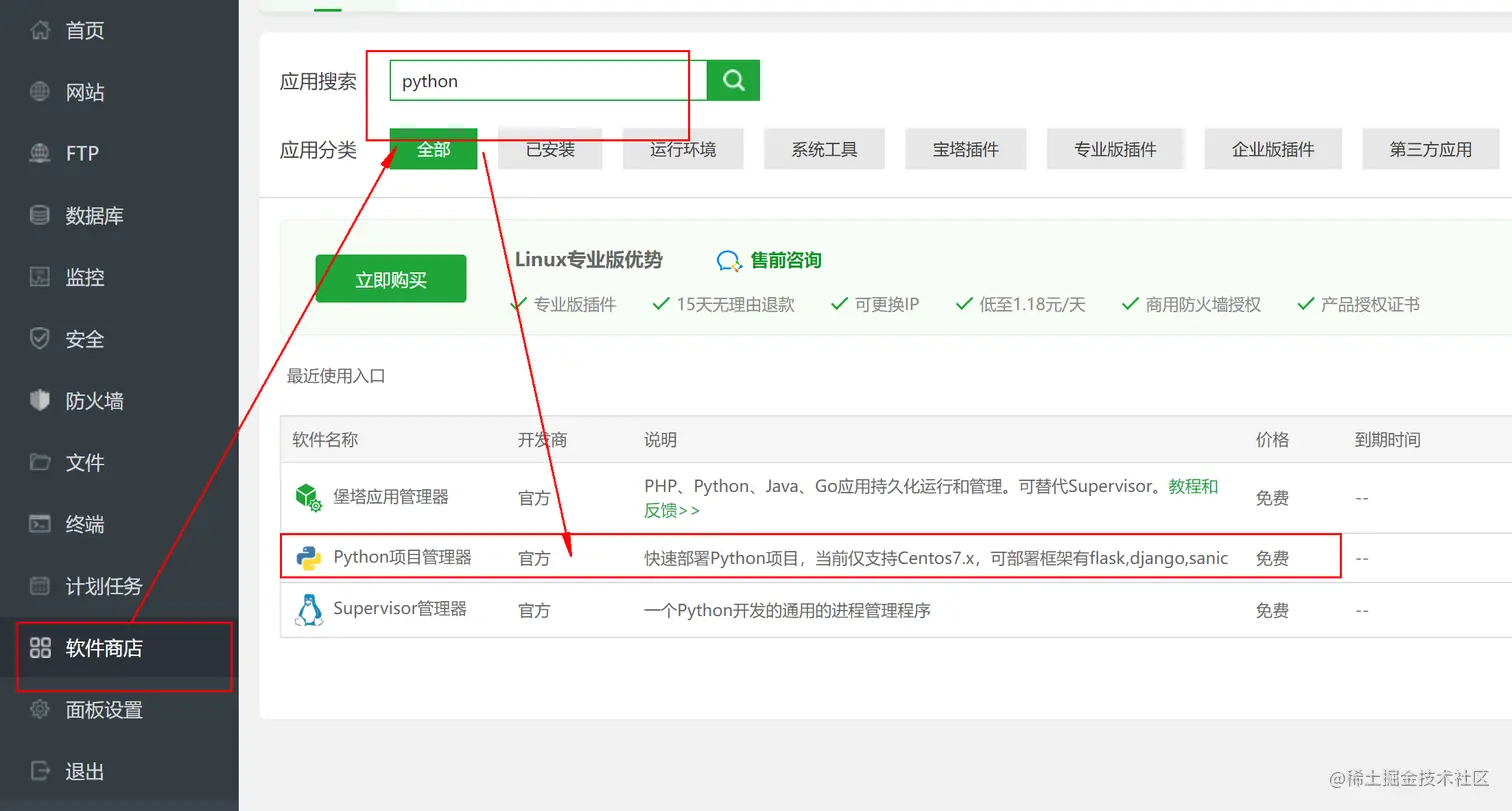
Task: Click the FTP globe icon in sidebar
Action: tap(40, 154)
